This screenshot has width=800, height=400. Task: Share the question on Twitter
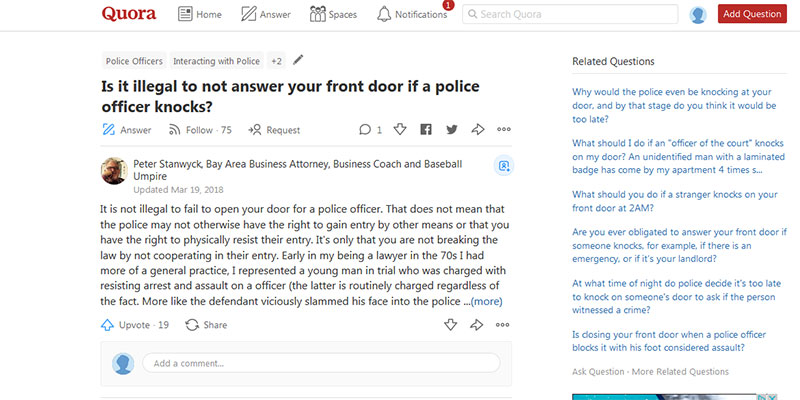click(452, 130)
